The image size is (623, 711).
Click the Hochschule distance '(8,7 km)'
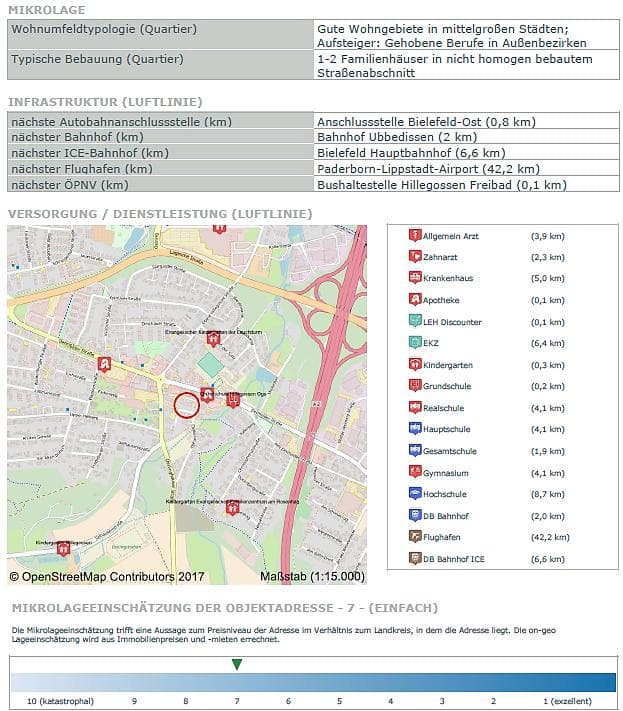pyautogui.click(x=548, y=494)
